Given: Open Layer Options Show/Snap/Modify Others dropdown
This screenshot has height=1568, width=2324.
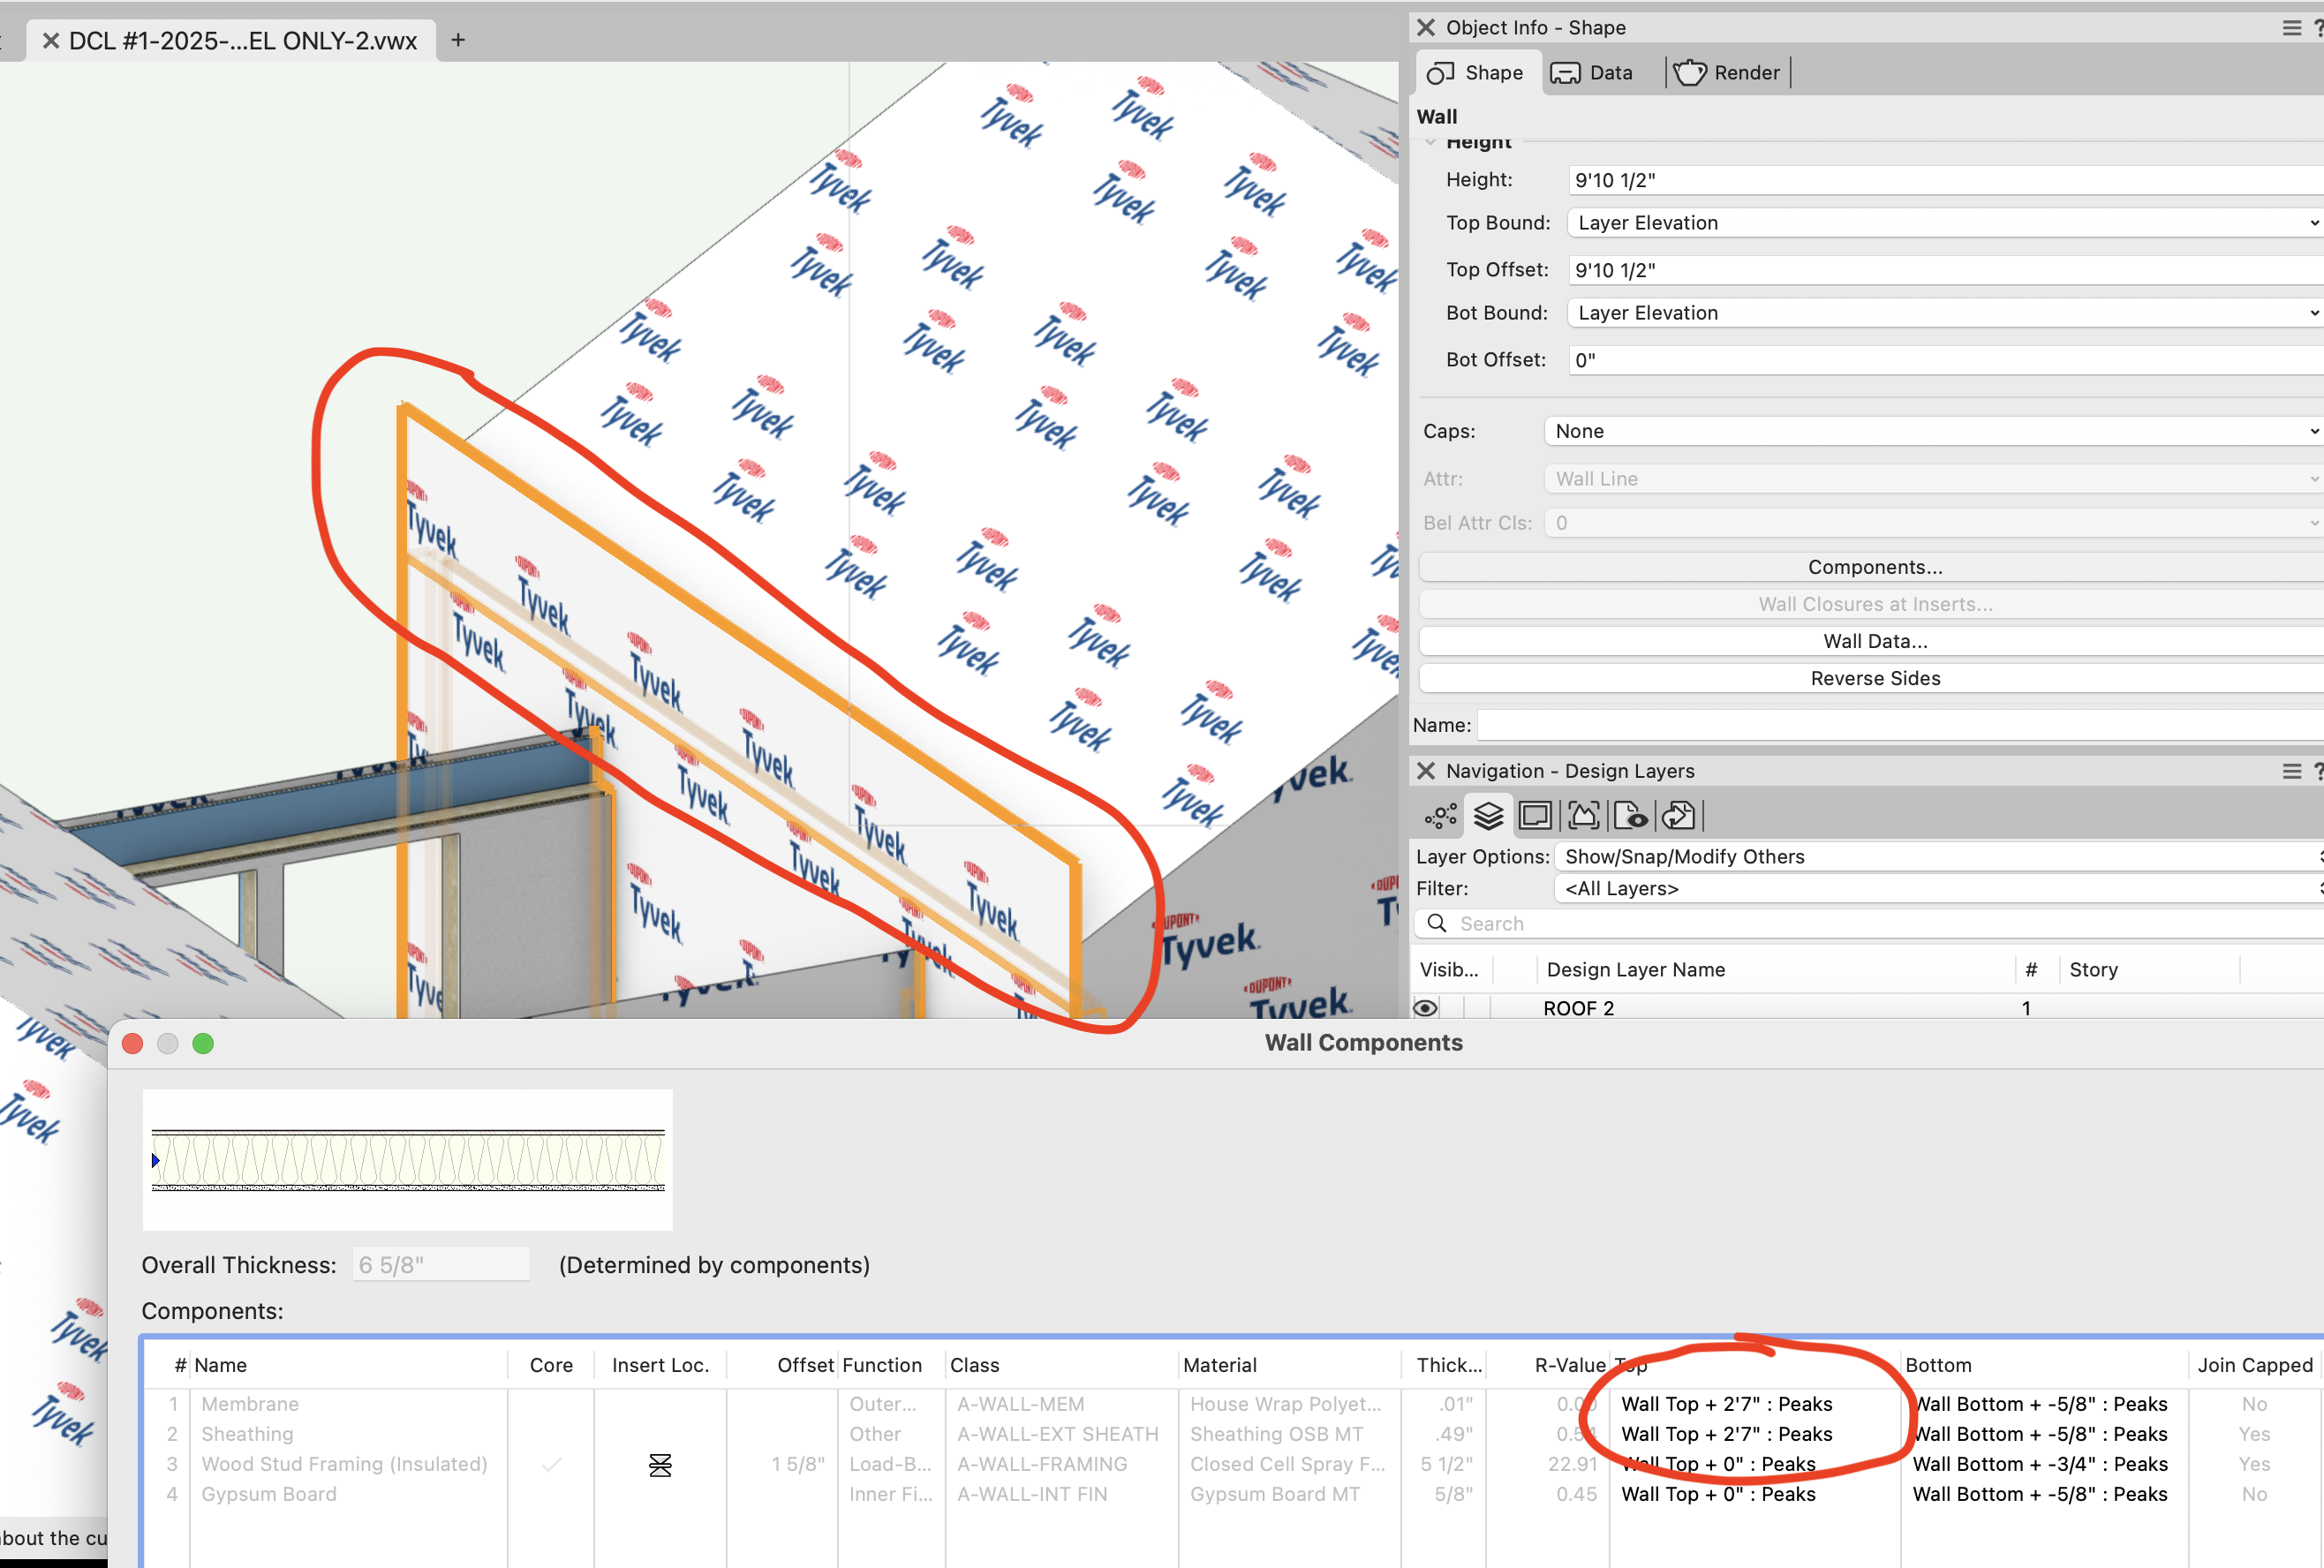Looking at the screenshot, I should click(x=1936, y=856).
